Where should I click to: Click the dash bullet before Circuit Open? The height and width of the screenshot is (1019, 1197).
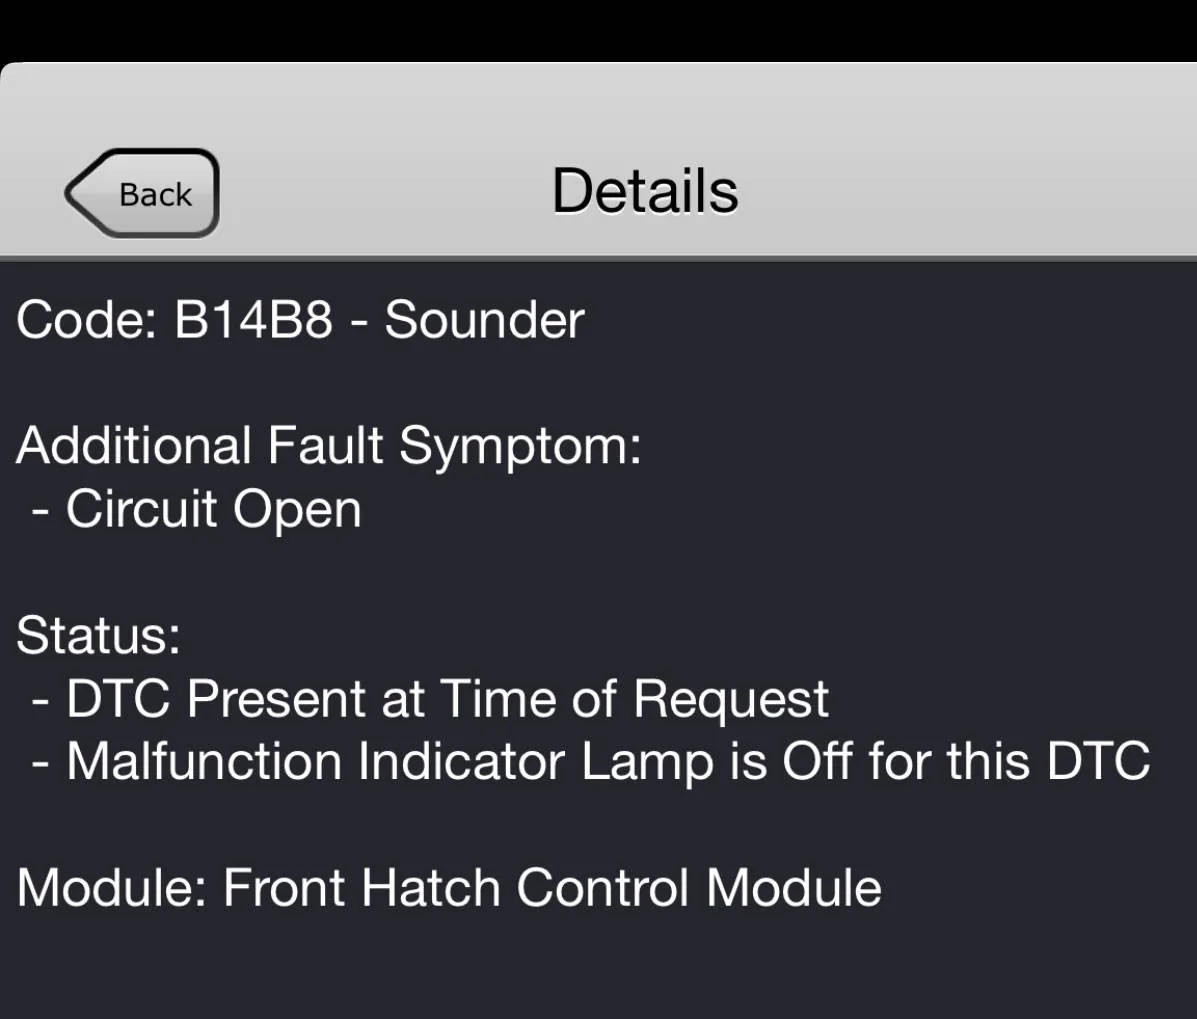pos(40,510)
